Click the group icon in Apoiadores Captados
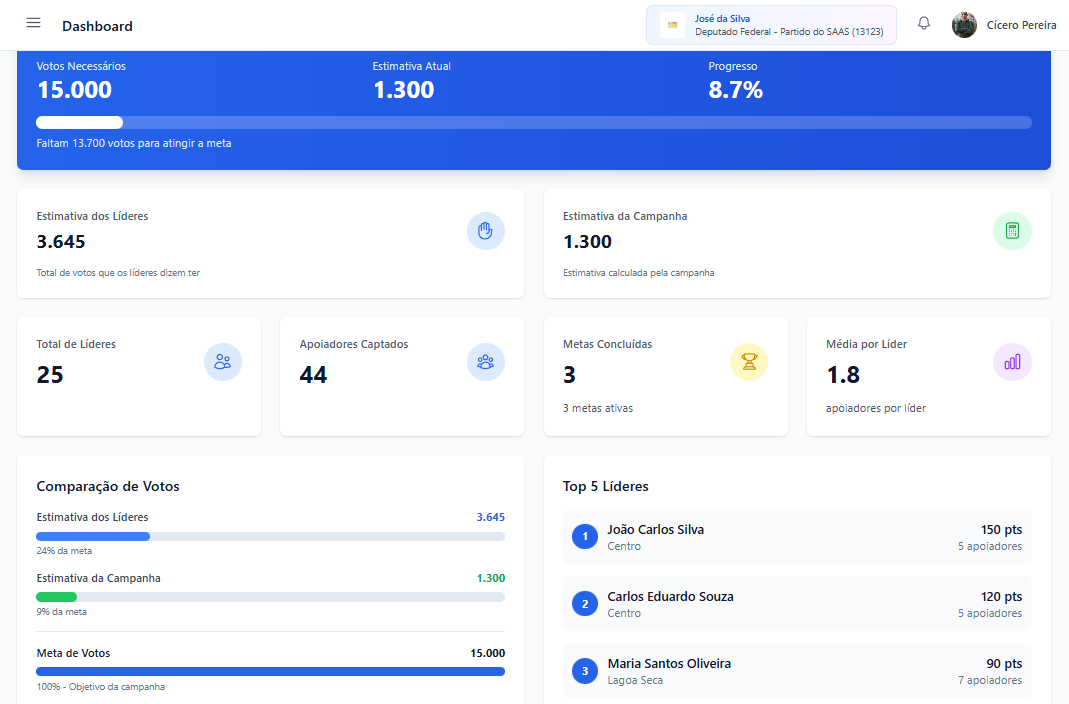Screen dimensions: 1069x704 point(485,362)
